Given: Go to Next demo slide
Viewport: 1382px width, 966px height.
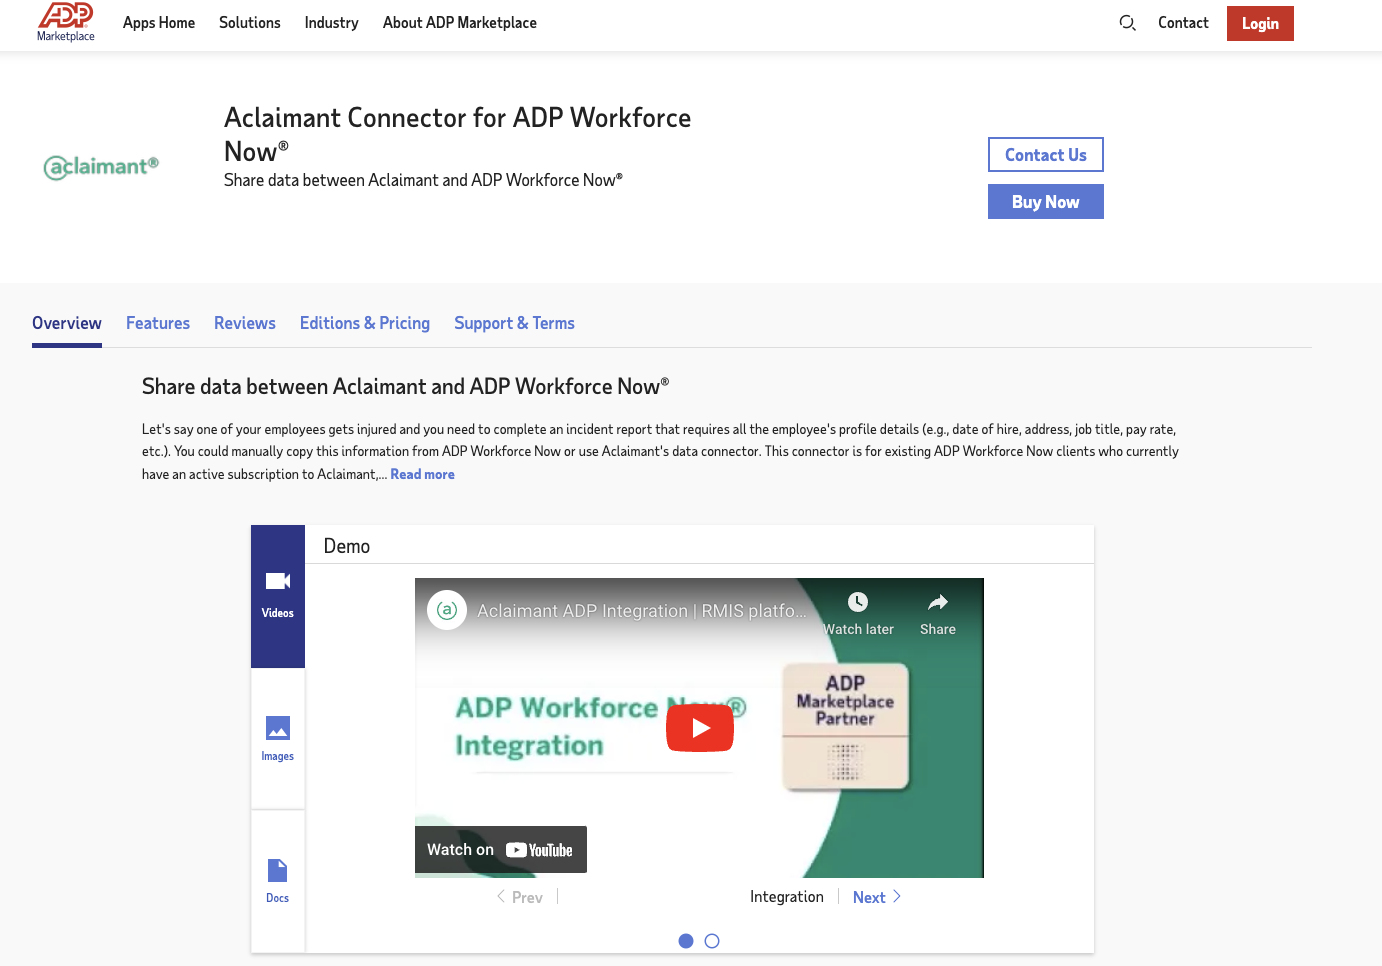Looking at the screenshot, I should [877, 897].
